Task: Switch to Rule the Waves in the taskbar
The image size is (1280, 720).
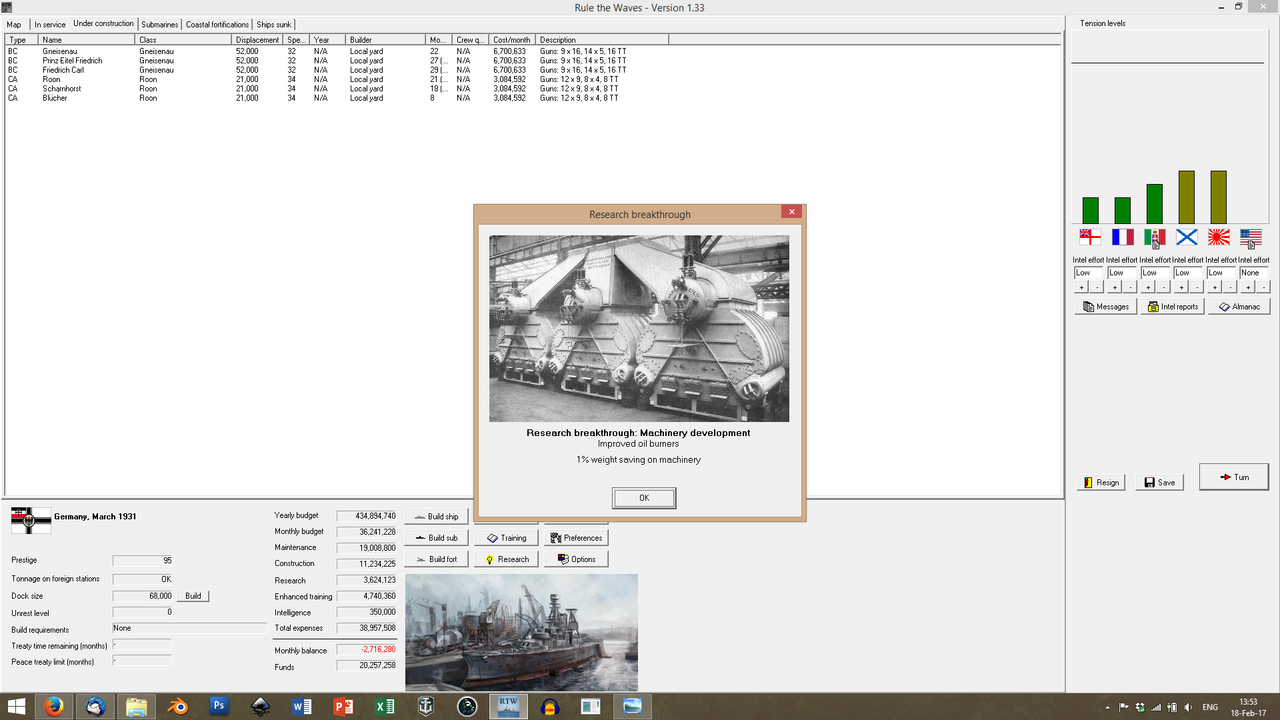Action: click(507, 706)
